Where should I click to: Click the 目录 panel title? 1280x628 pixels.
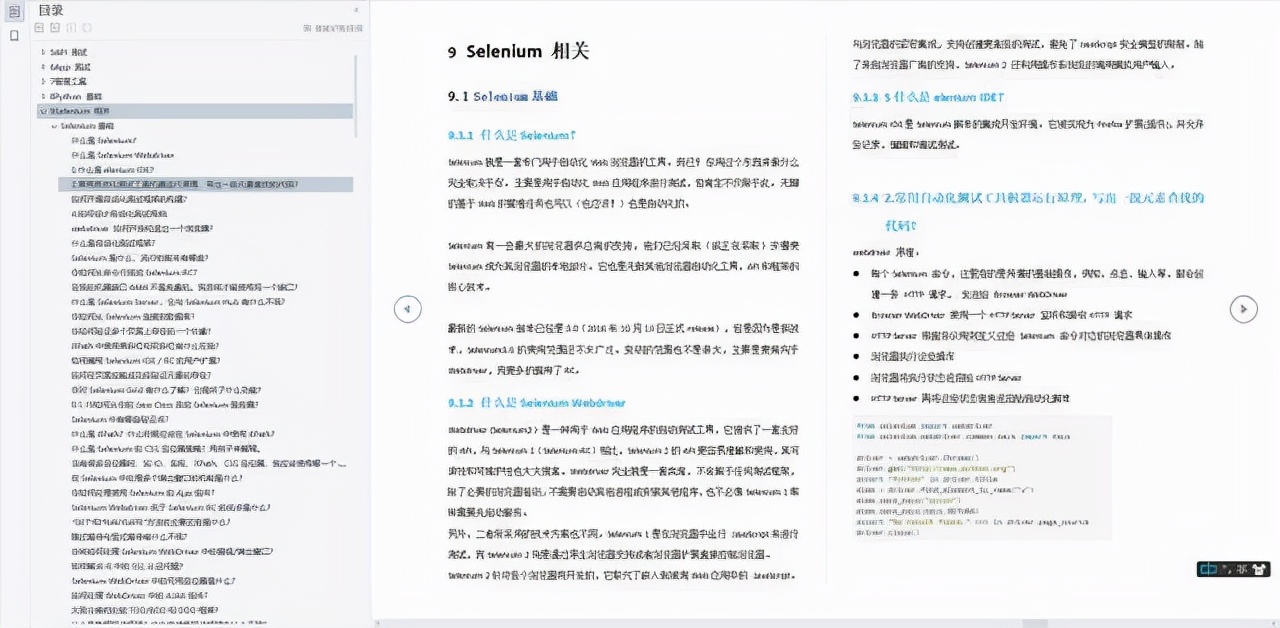[x=51, y=10]
